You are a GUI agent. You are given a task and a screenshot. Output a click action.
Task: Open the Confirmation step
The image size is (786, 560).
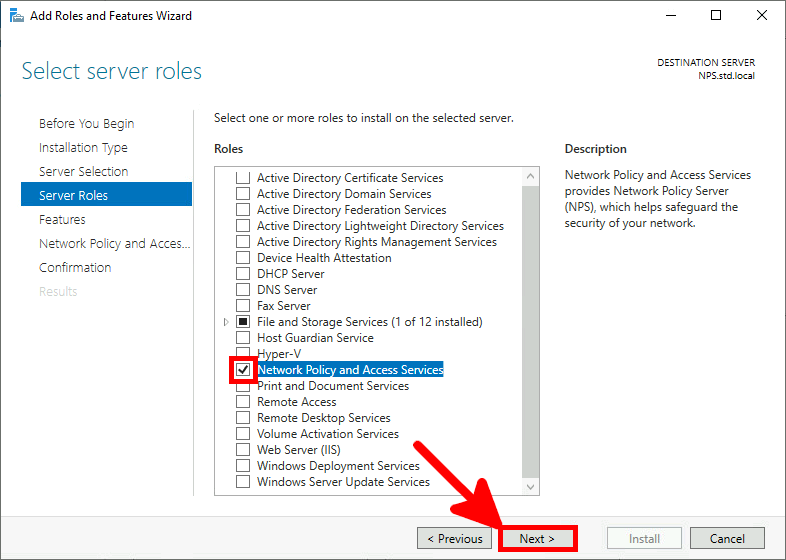pyautogui.click(x=75, y=268)
